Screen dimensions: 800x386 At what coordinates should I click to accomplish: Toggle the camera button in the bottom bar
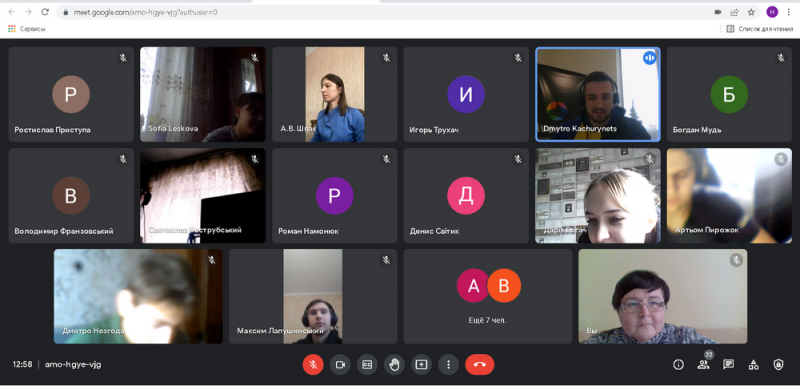[x=340, y=365]
